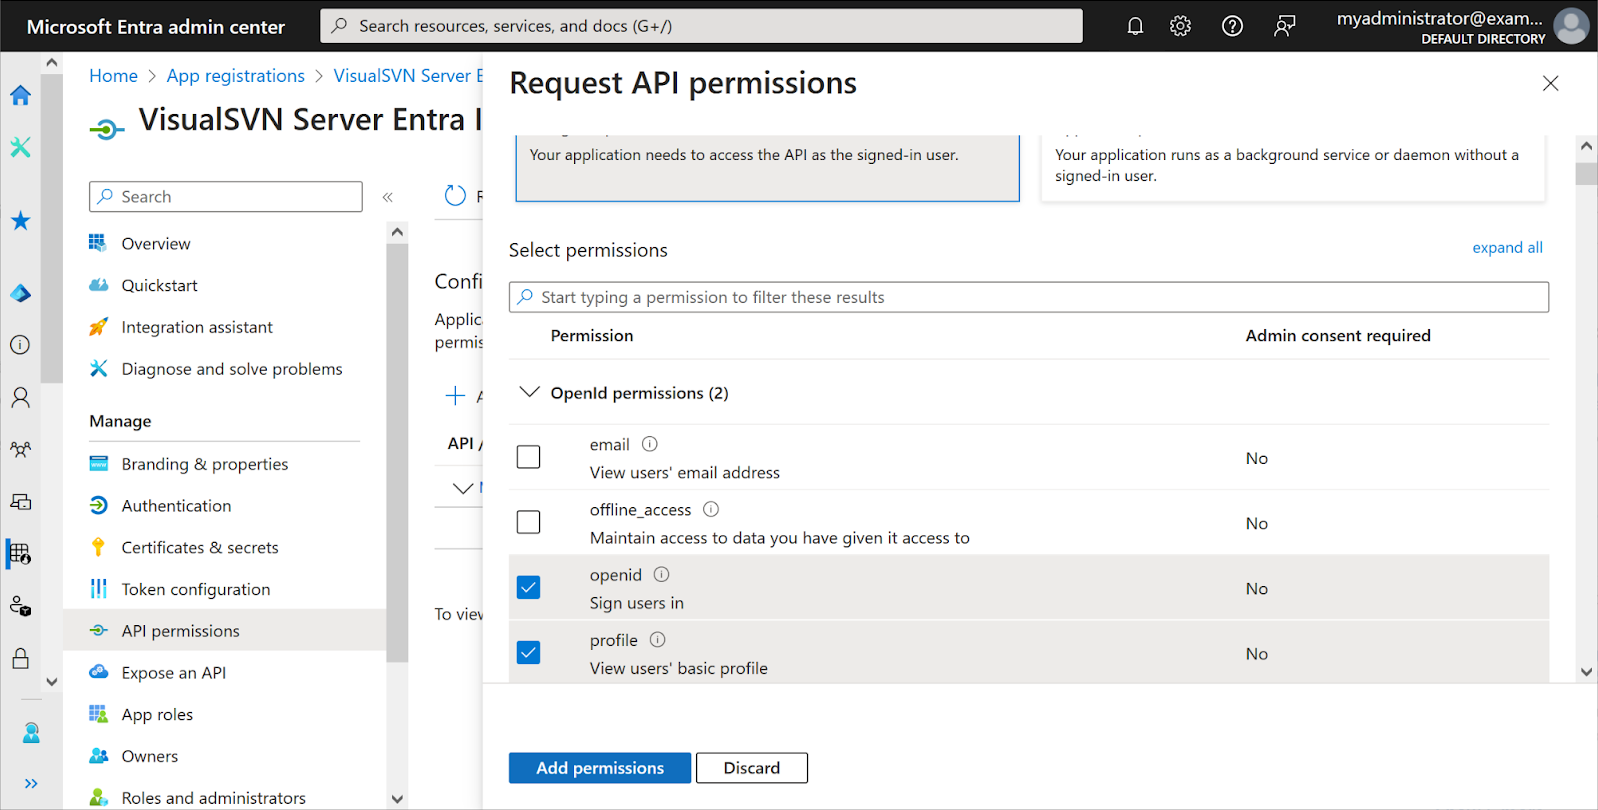Click the panel scroll down arrow

(x=1586, y=672)
